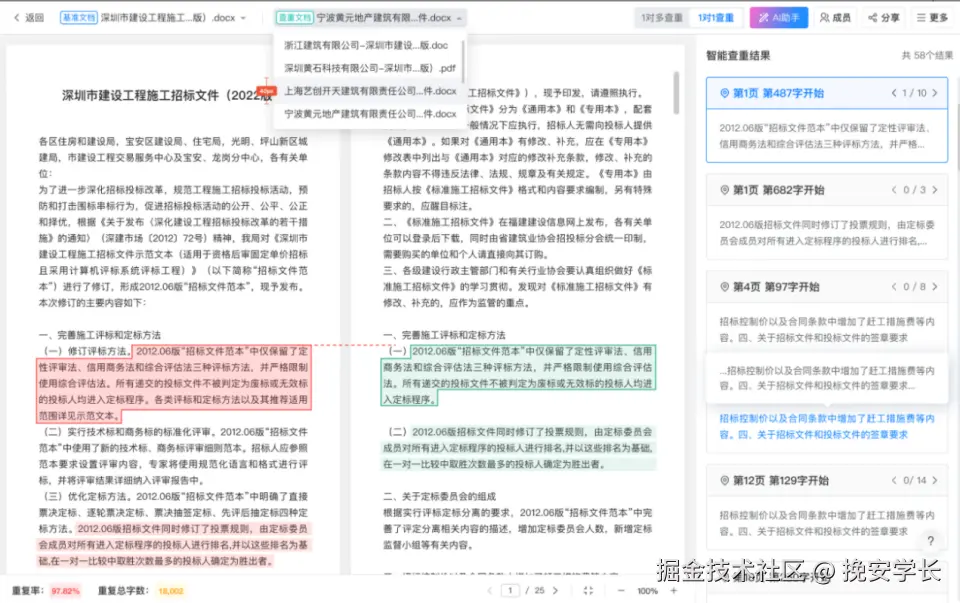This screenshot has width=960, height=603.
Task: Open the 基准文档 file dropdown
Action: point(153,18)
